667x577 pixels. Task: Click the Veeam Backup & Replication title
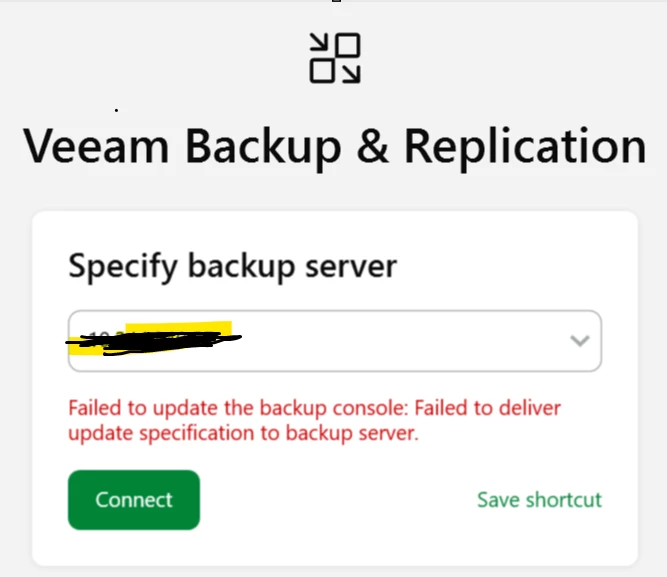click(334, 146)
